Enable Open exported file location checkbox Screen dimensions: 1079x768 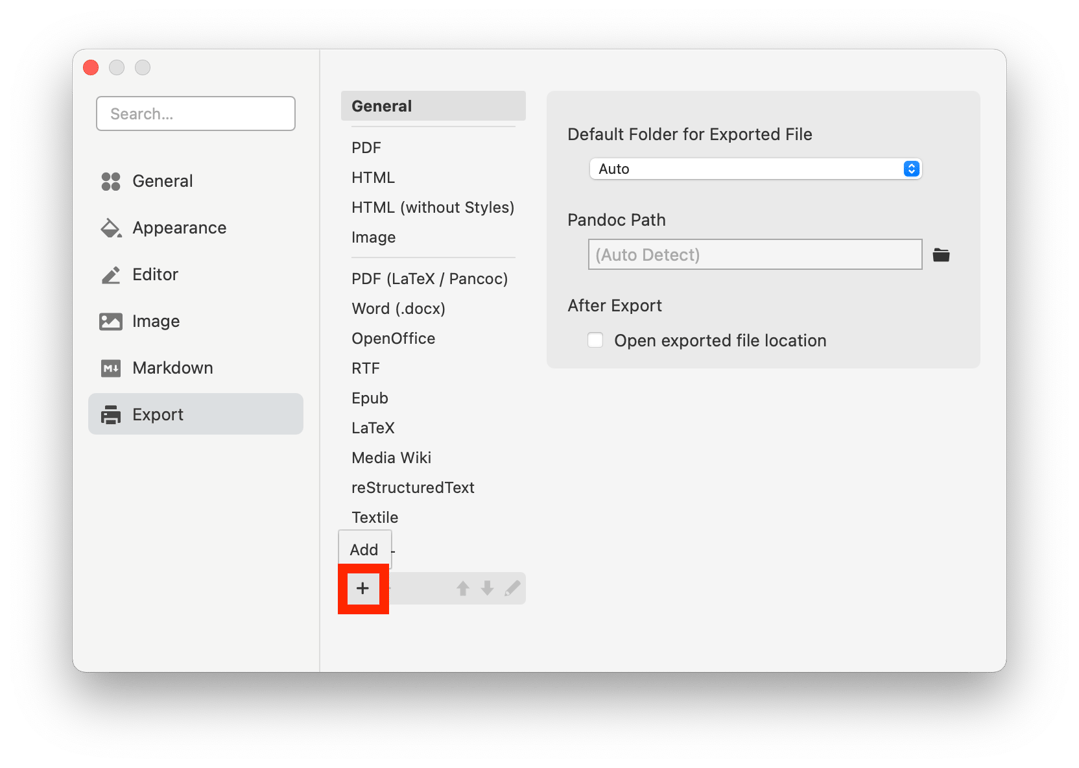[x=595, y=340]
